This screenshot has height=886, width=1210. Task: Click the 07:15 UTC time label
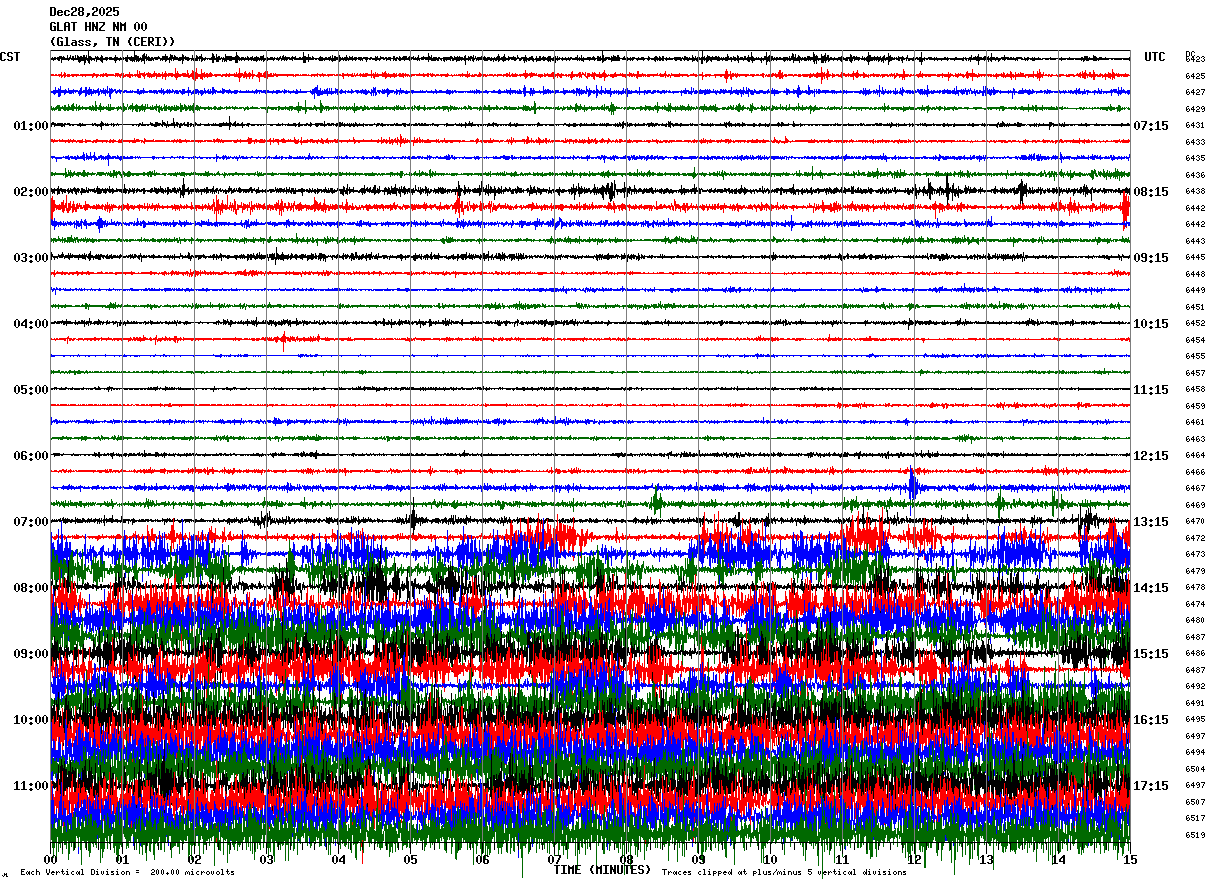point(1151,126)
